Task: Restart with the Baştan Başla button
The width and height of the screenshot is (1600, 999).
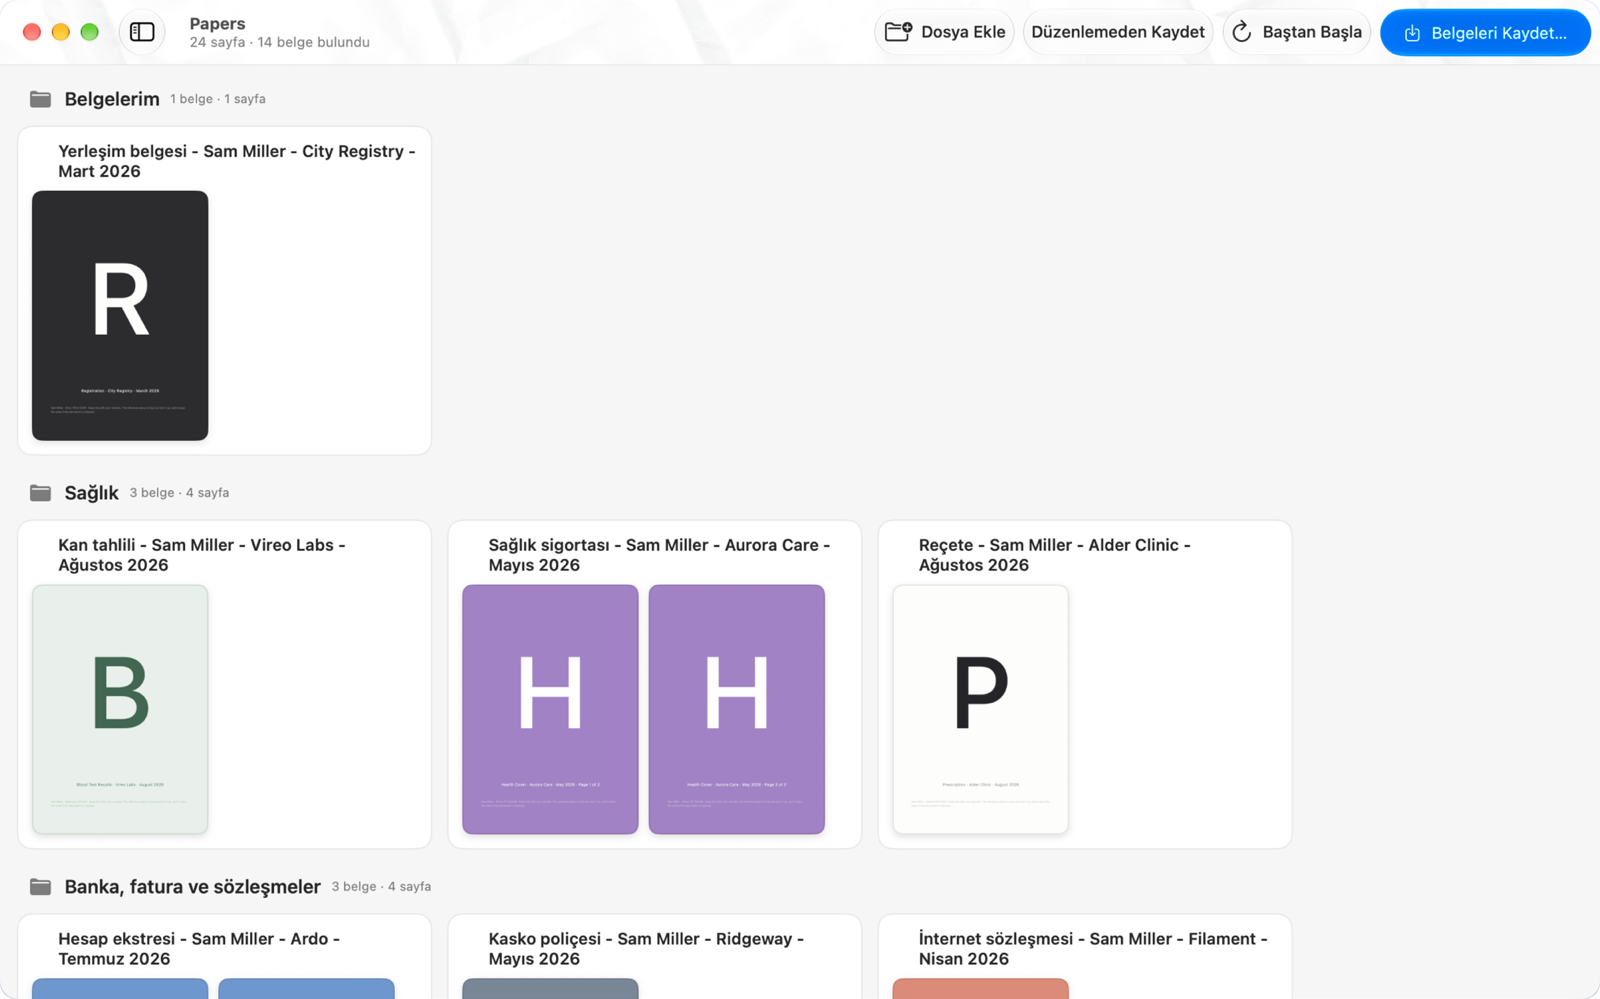Action: tap(1297, 32)
